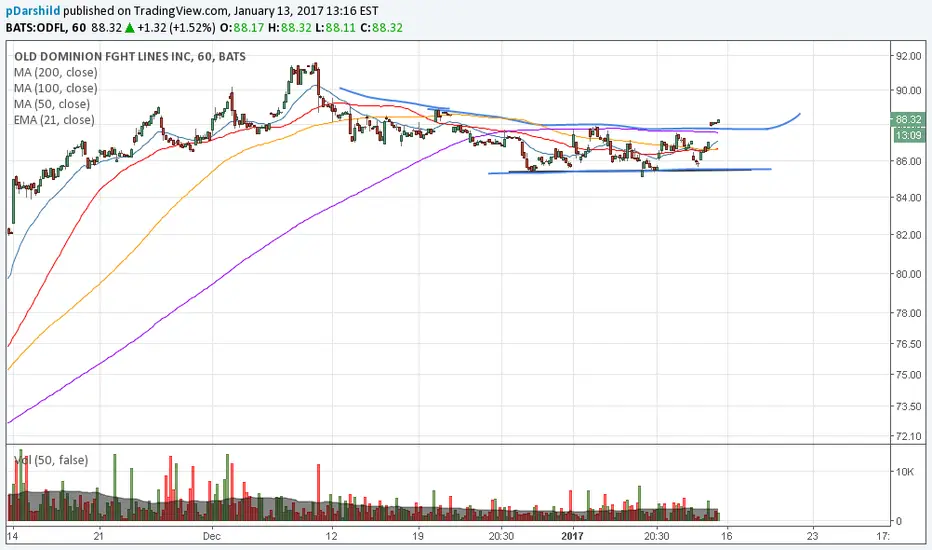Screen dimensions: 932x550
Task: Click the Dec label on time axis
Action: coord(212,536)
